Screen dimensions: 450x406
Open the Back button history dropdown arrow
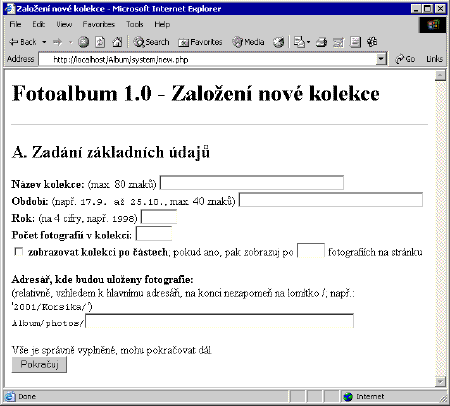pyautogui.click(x=44, y=42)
